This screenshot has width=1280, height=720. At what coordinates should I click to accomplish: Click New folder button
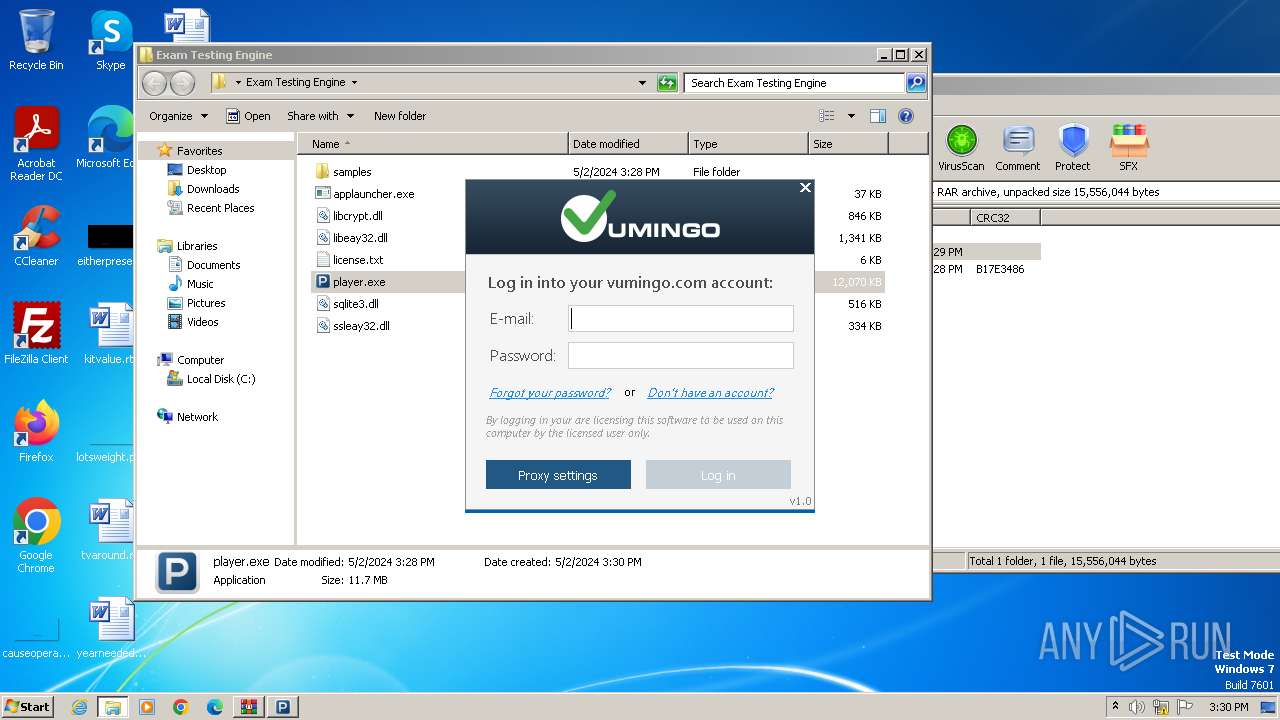click(400, 116)
